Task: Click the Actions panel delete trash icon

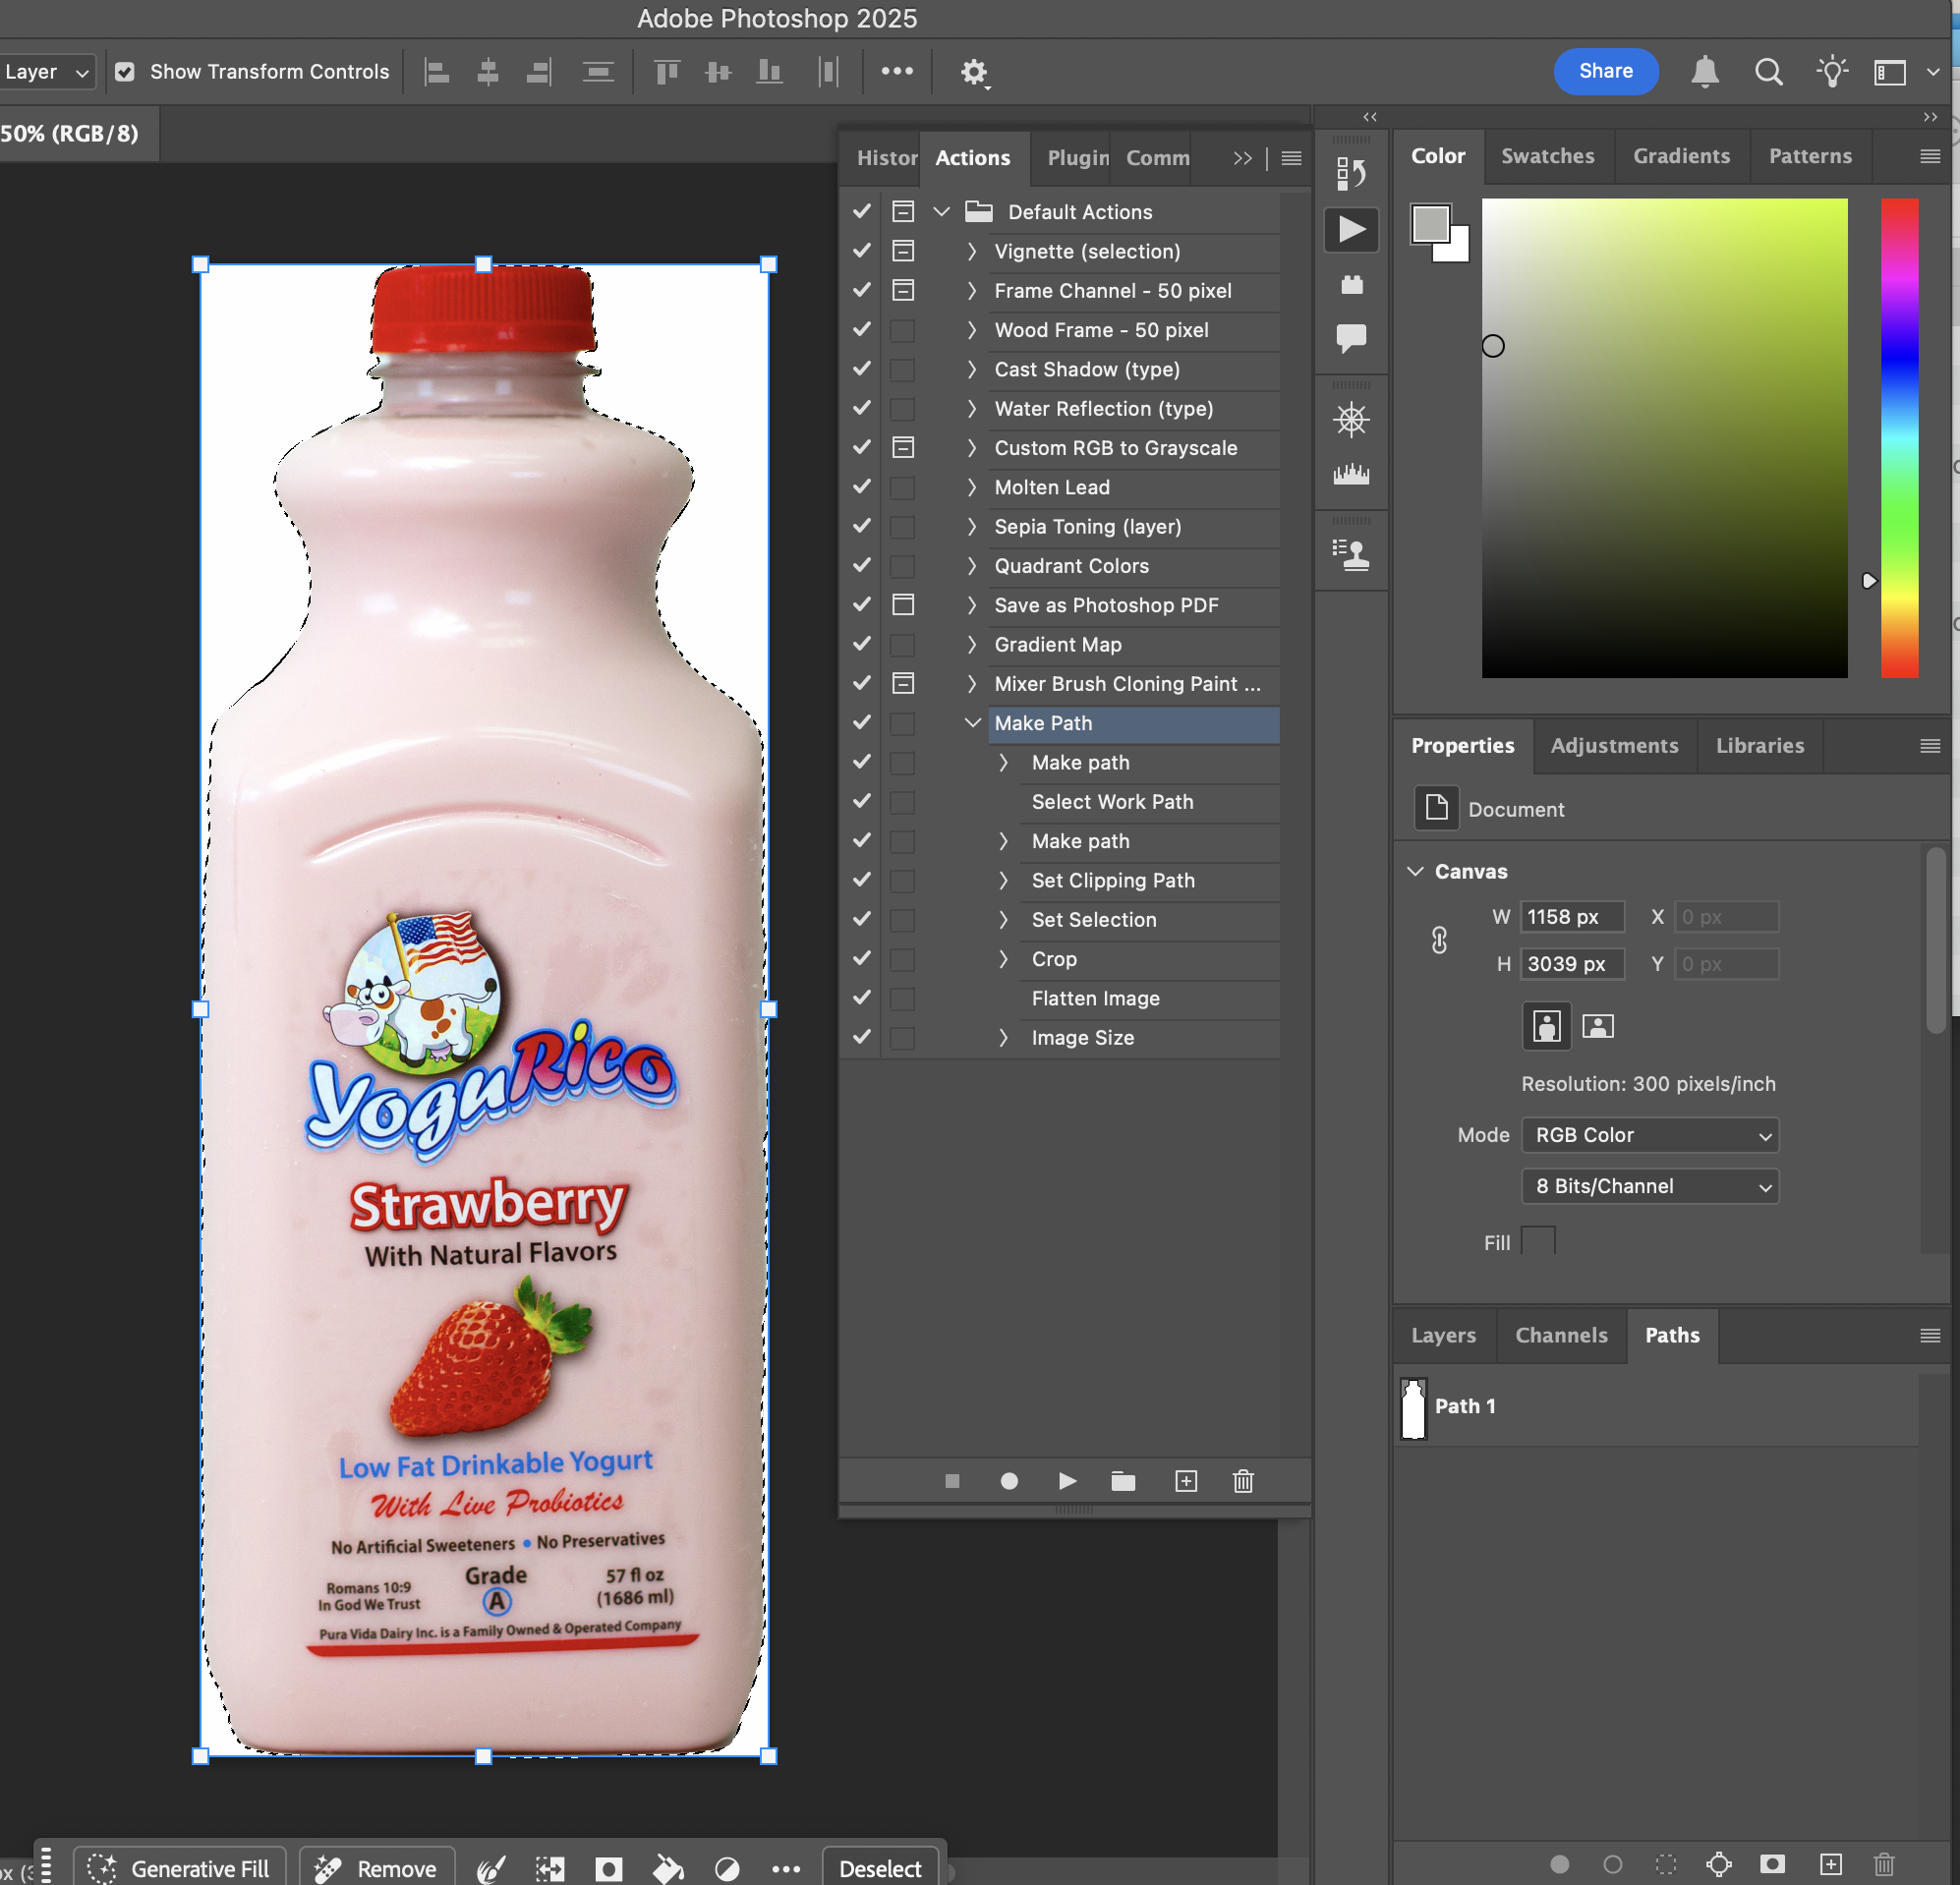Action: click(1243, 1481)
